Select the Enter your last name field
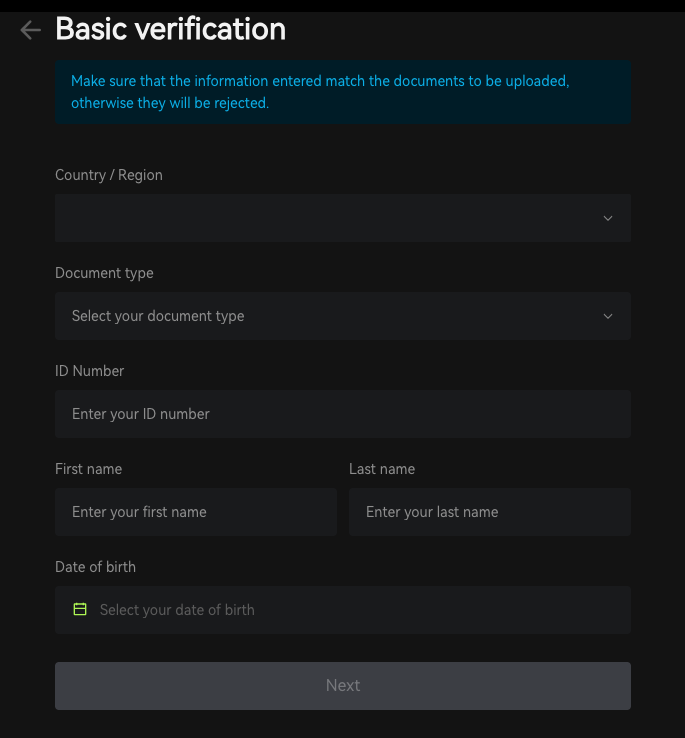The height and width of the screenshot is (738, 685). [490, 512]
